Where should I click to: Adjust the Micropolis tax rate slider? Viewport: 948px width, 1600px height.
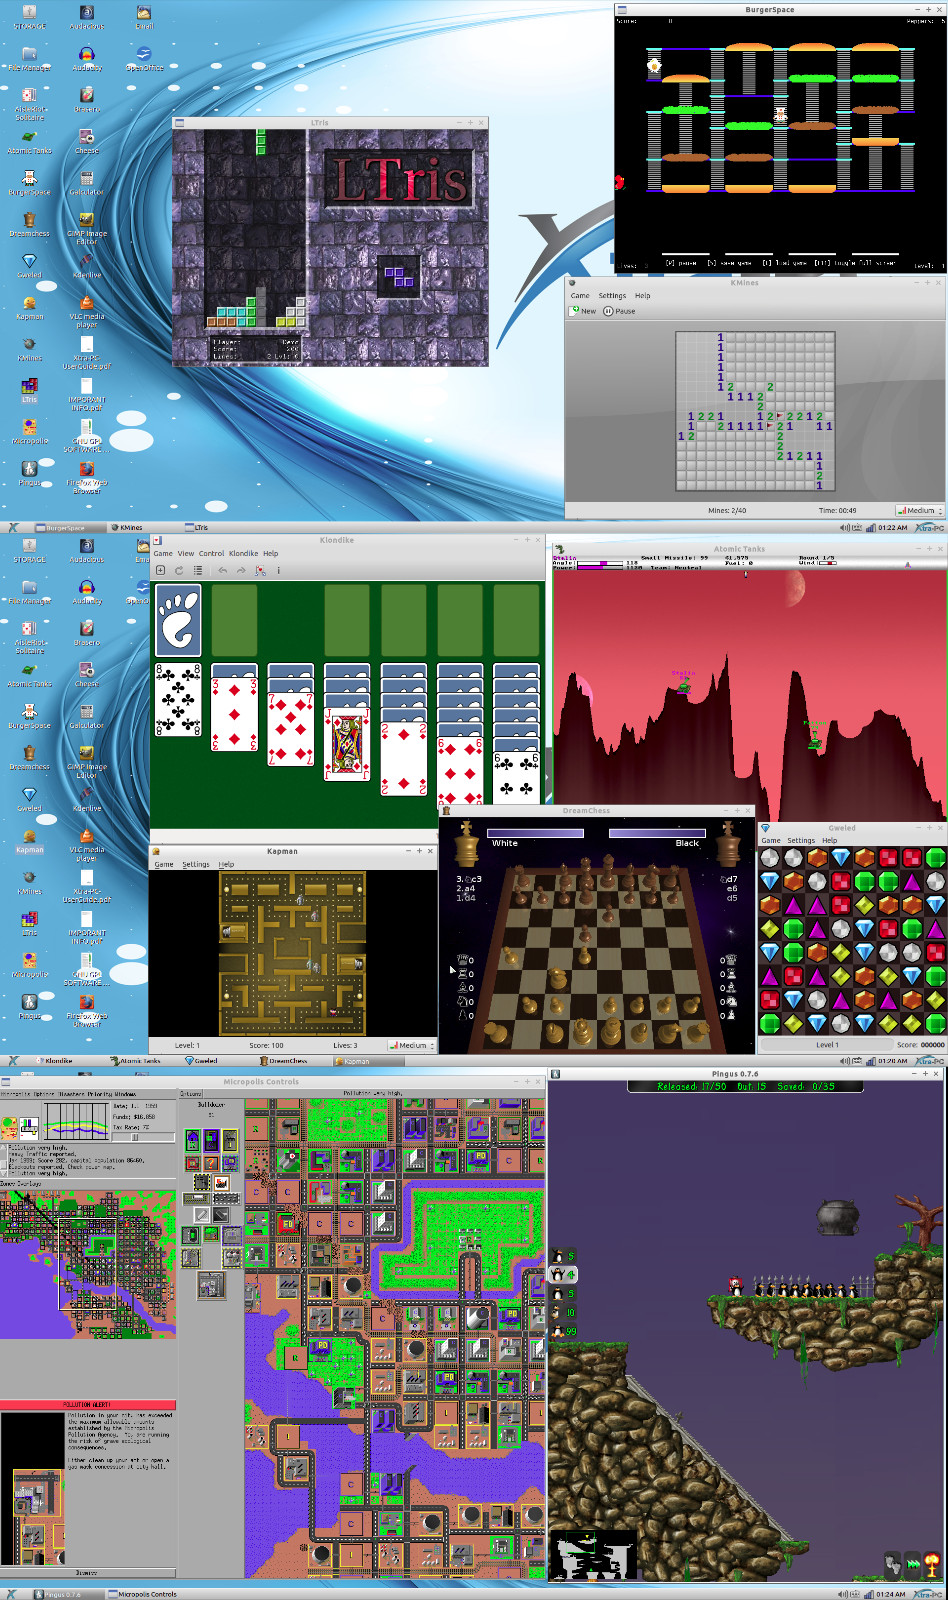[x=143, y=1137]
